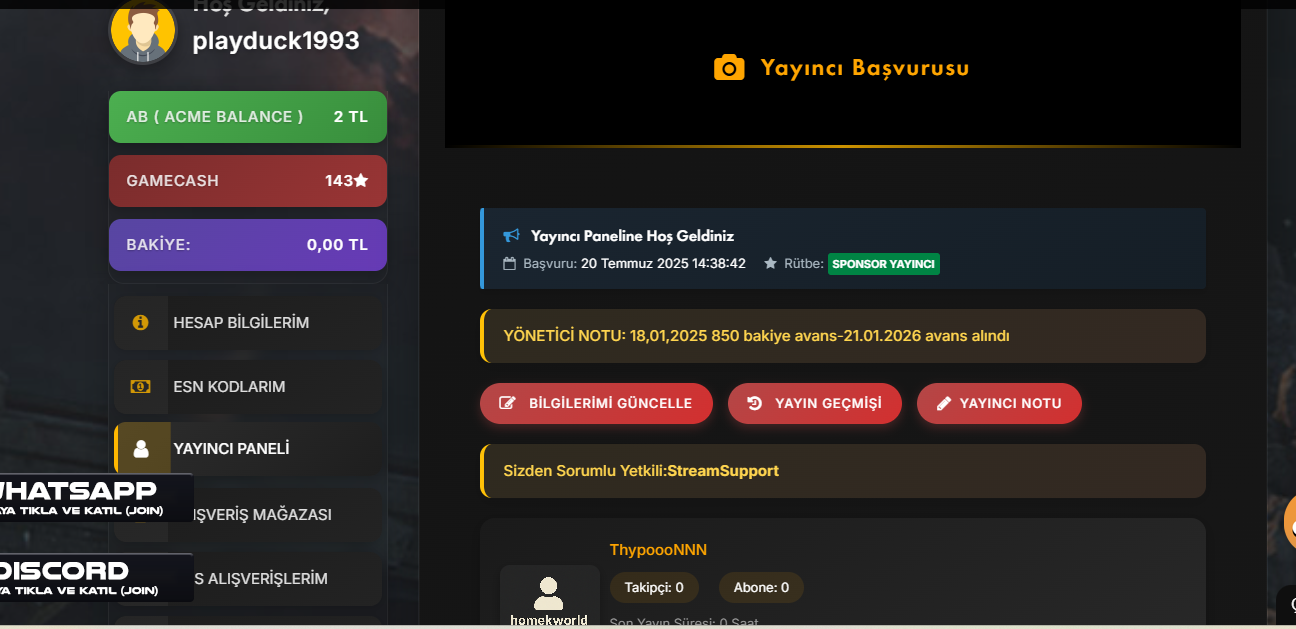Open the AB ( ACME BALANCE ) box
1296x629 pixels.
[x=248, y=117]
